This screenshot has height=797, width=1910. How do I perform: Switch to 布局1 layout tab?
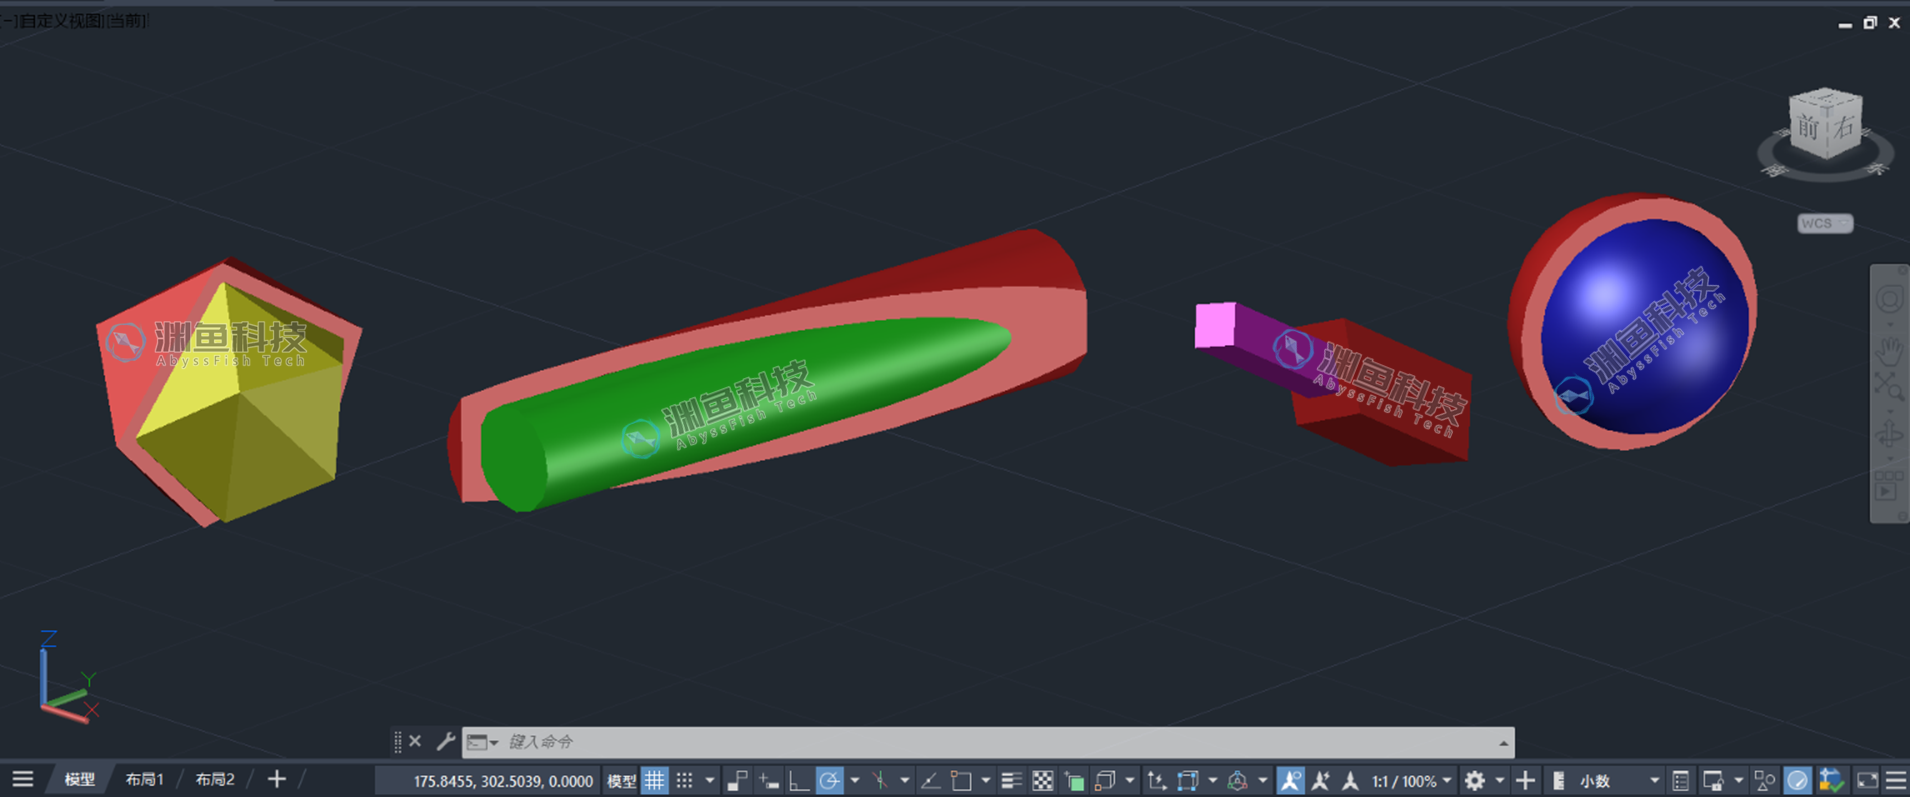144,779
